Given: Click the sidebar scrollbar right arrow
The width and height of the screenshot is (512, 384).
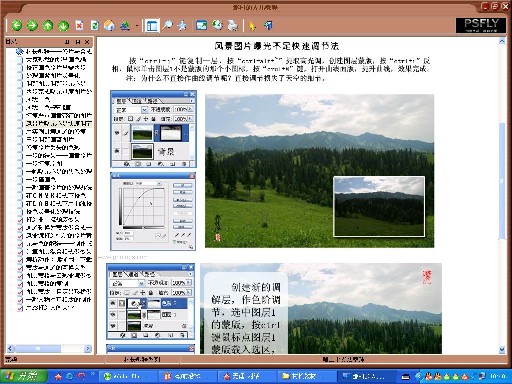Looking at the screenshot, I should tap(88, 348).
